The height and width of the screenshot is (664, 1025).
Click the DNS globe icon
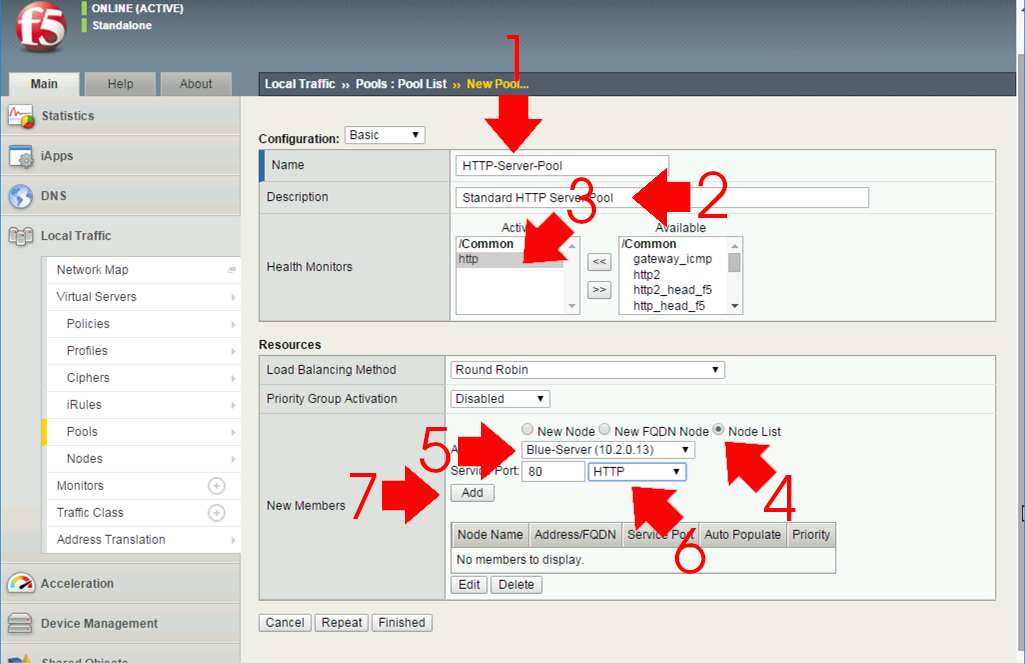(x=22, y=195)
